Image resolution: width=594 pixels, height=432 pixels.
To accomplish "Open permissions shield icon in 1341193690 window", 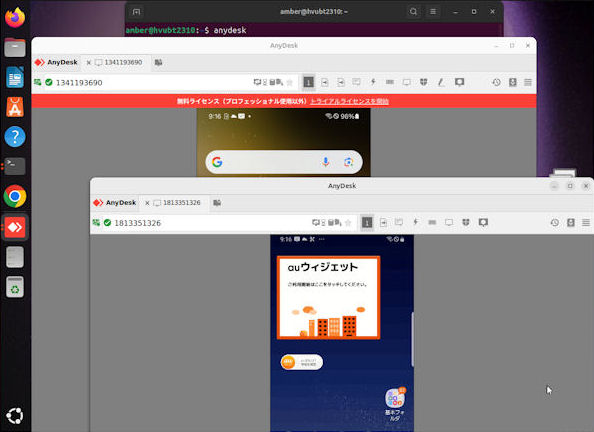I will [x=424, y=82].
